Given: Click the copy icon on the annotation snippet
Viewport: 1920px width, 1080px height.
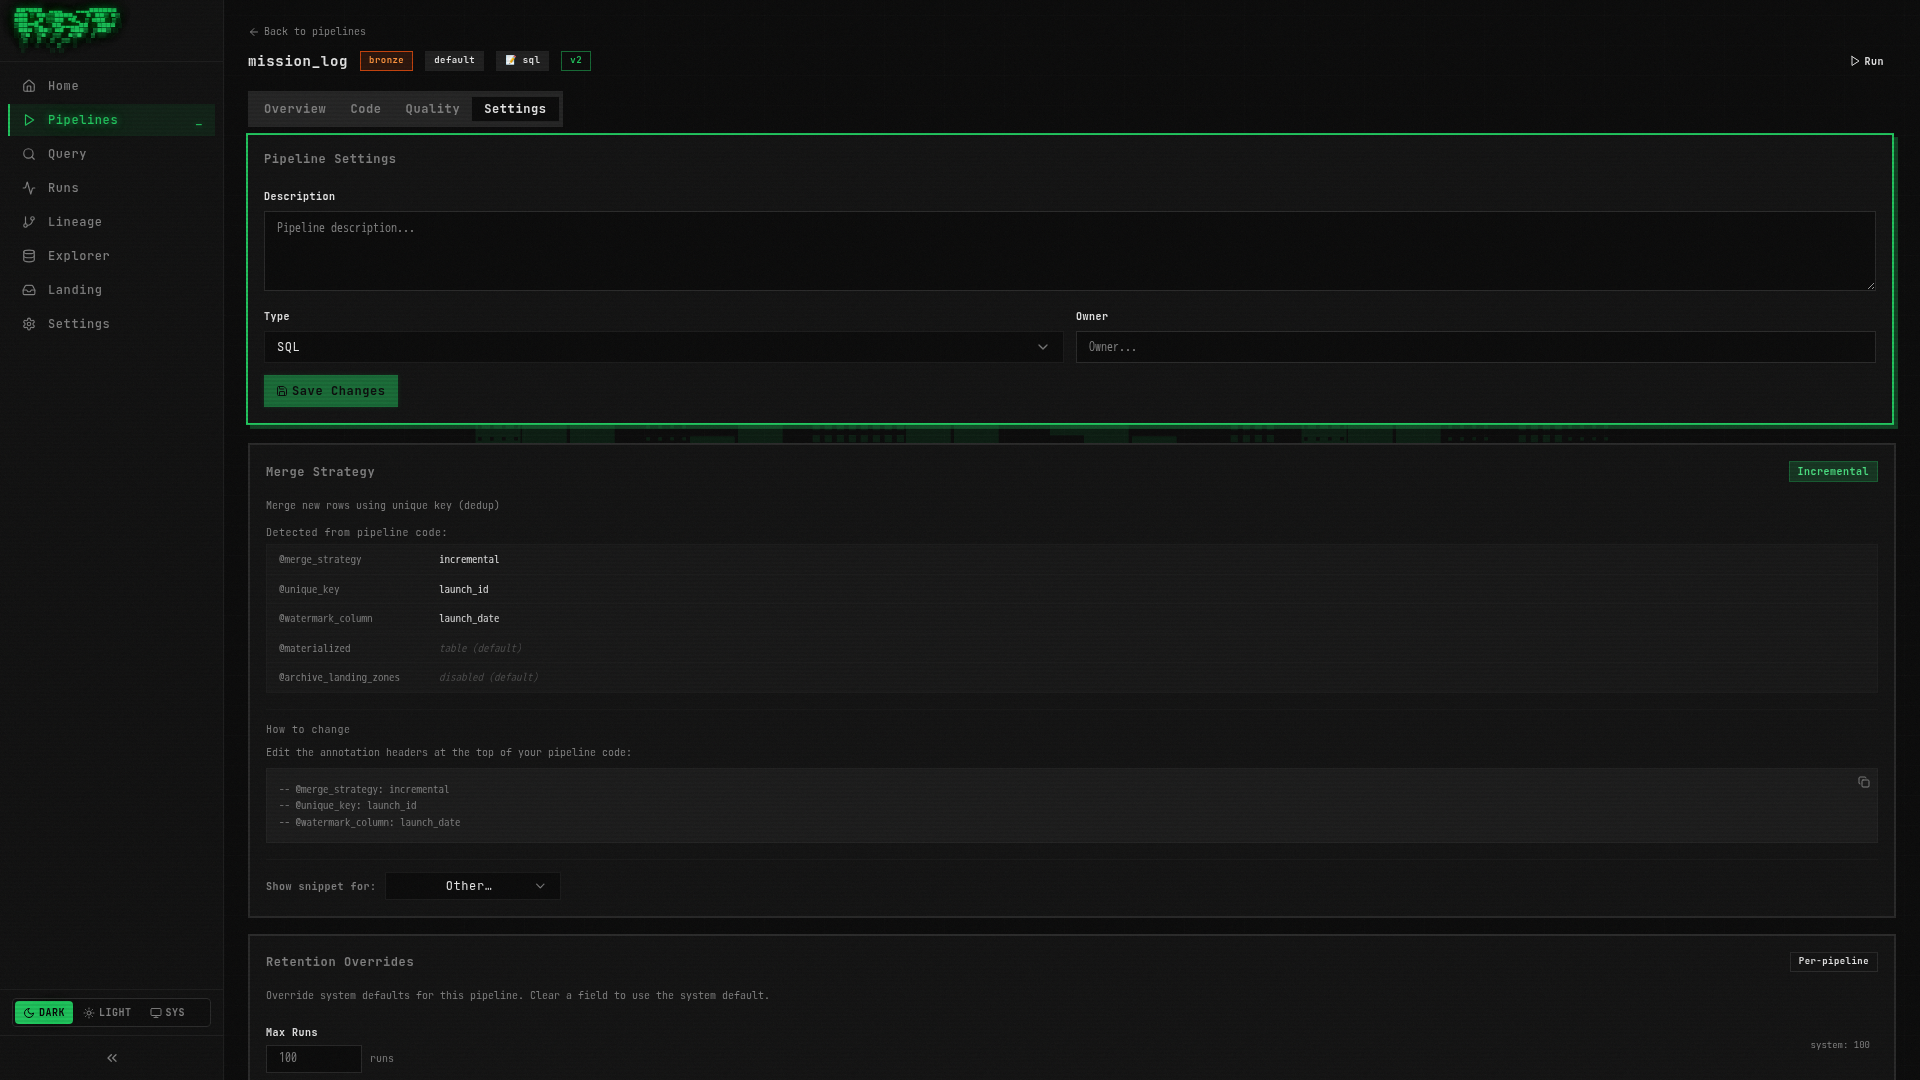Looking at the screenshot, I should pos(1863,782).
